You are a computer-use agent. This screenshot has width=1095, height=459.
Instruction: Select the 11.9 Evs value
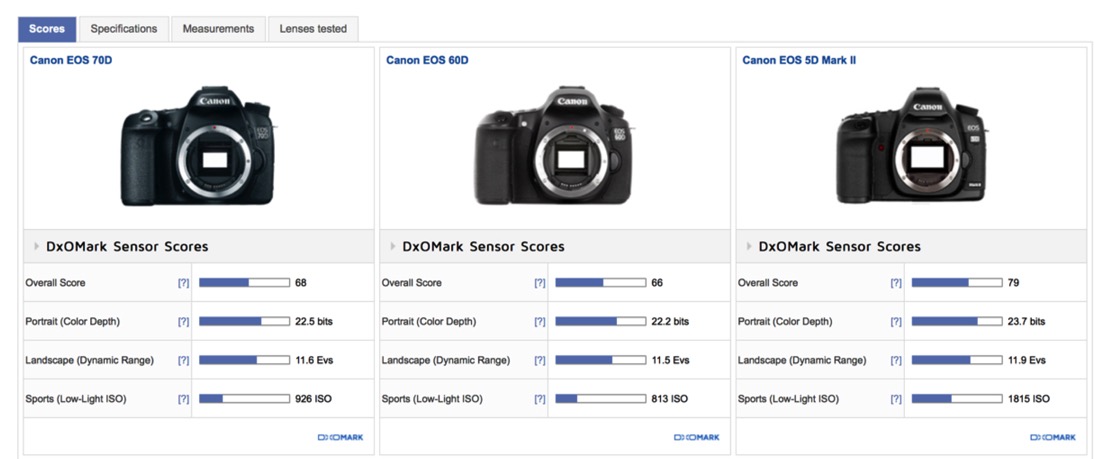pyautogui.click(x=1026, y=360)
